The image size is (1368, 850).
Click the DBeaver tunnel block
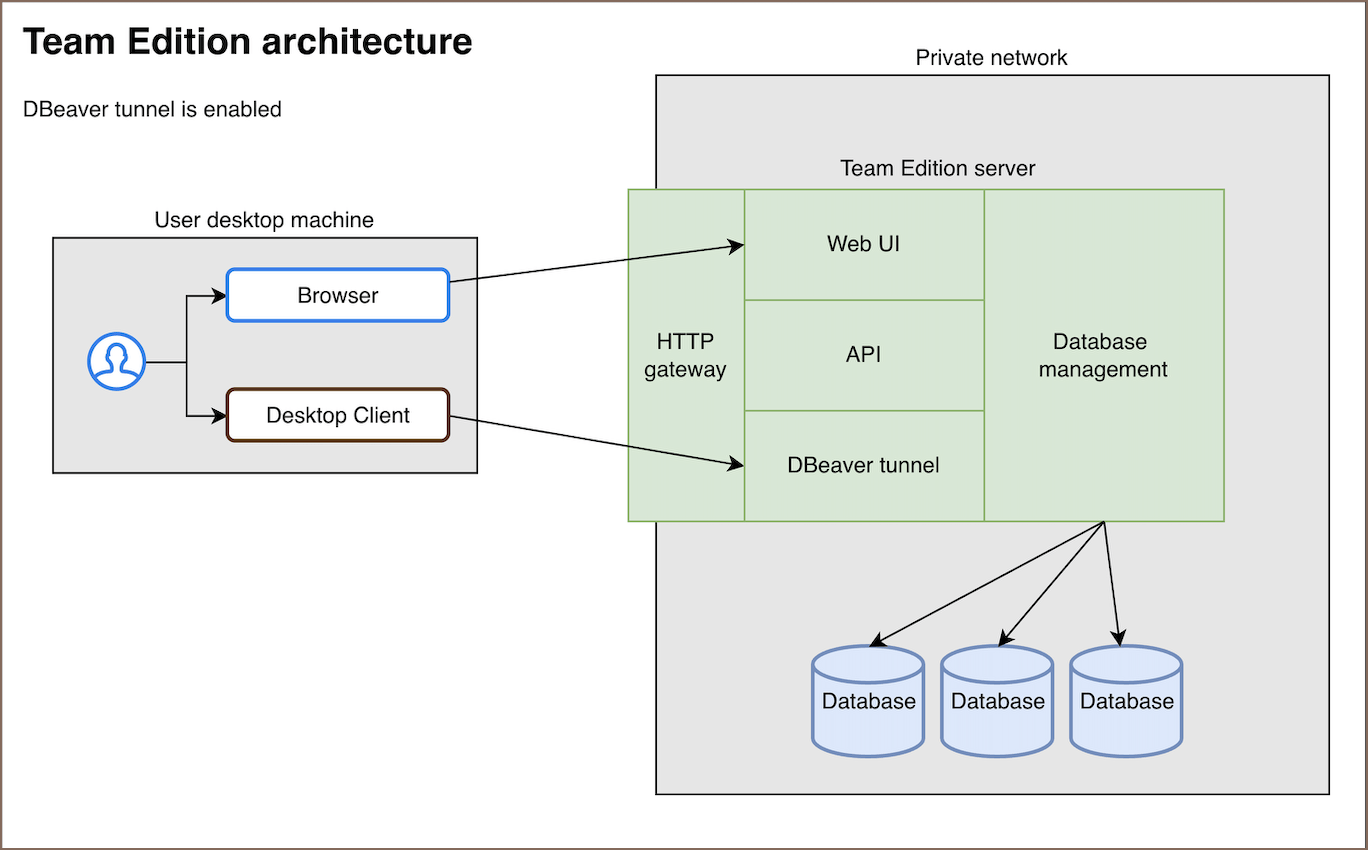click(x=864, y=466)
